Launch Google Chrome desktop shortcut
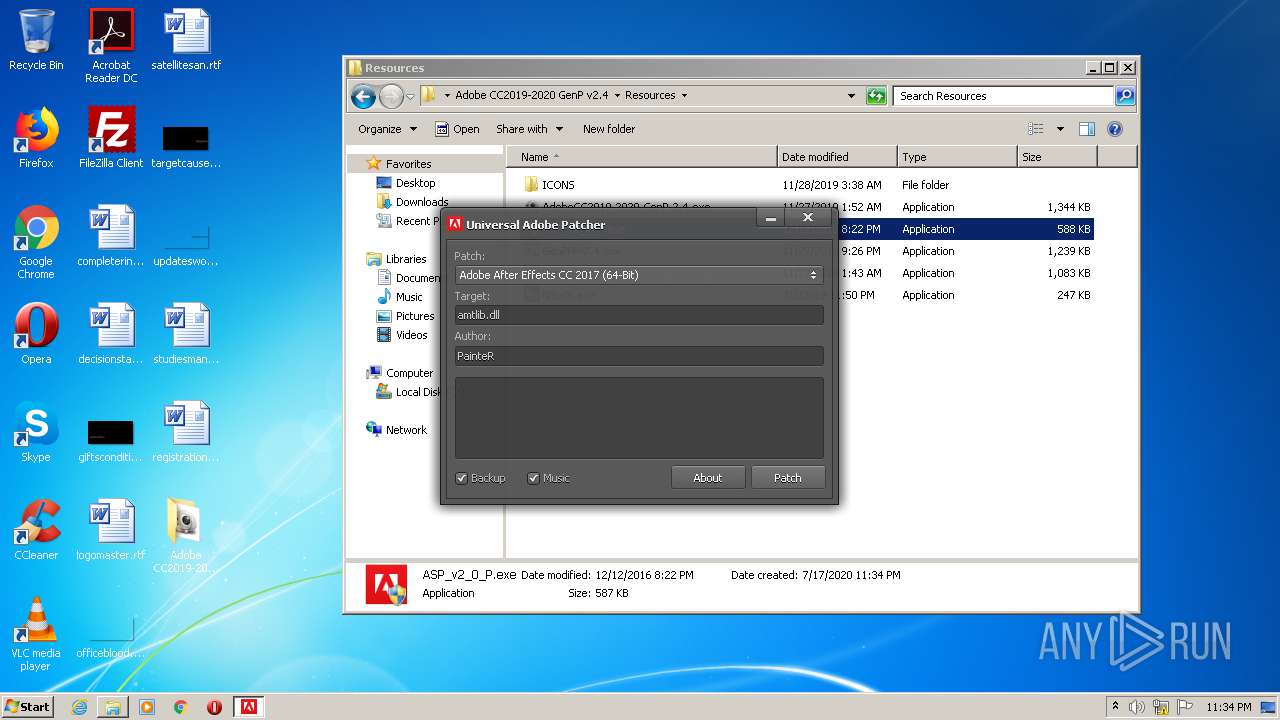Viewport: 1280px width, 720px height. pyautogui.click(x=36, y=242)
